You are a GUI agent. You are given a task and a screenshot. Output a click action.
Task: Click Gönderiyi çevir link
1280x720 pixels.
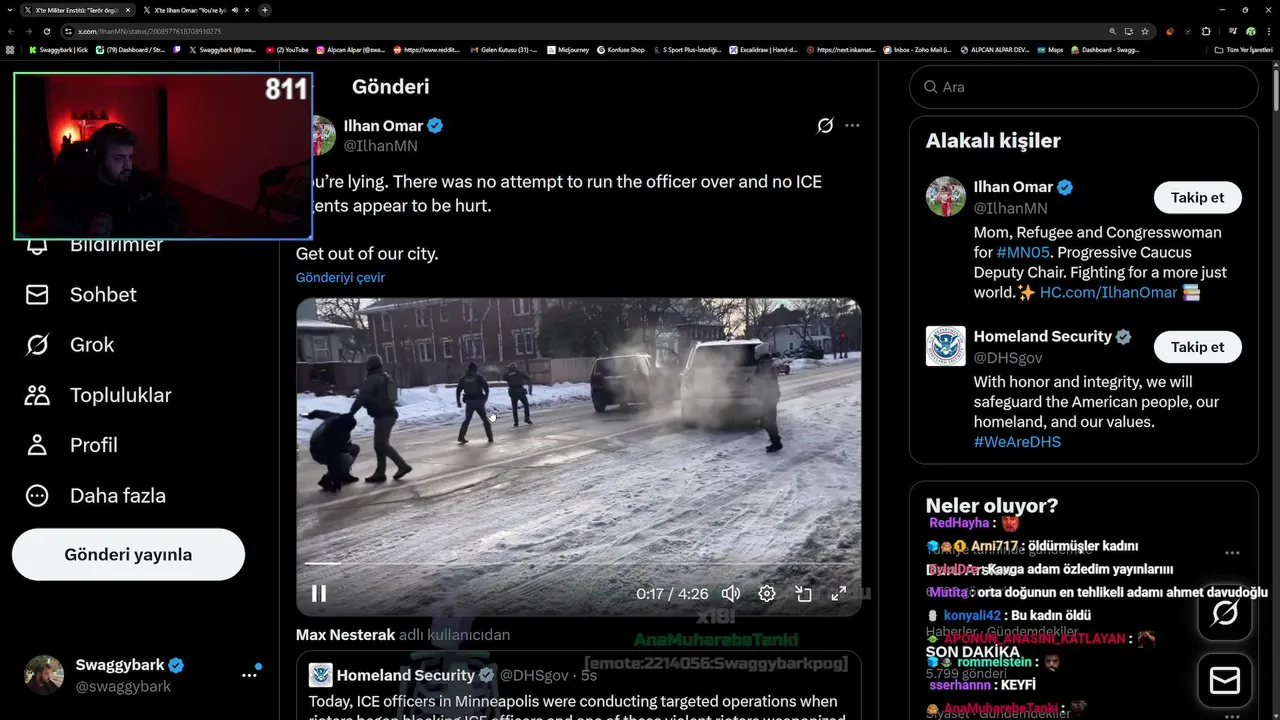point(340,278)
